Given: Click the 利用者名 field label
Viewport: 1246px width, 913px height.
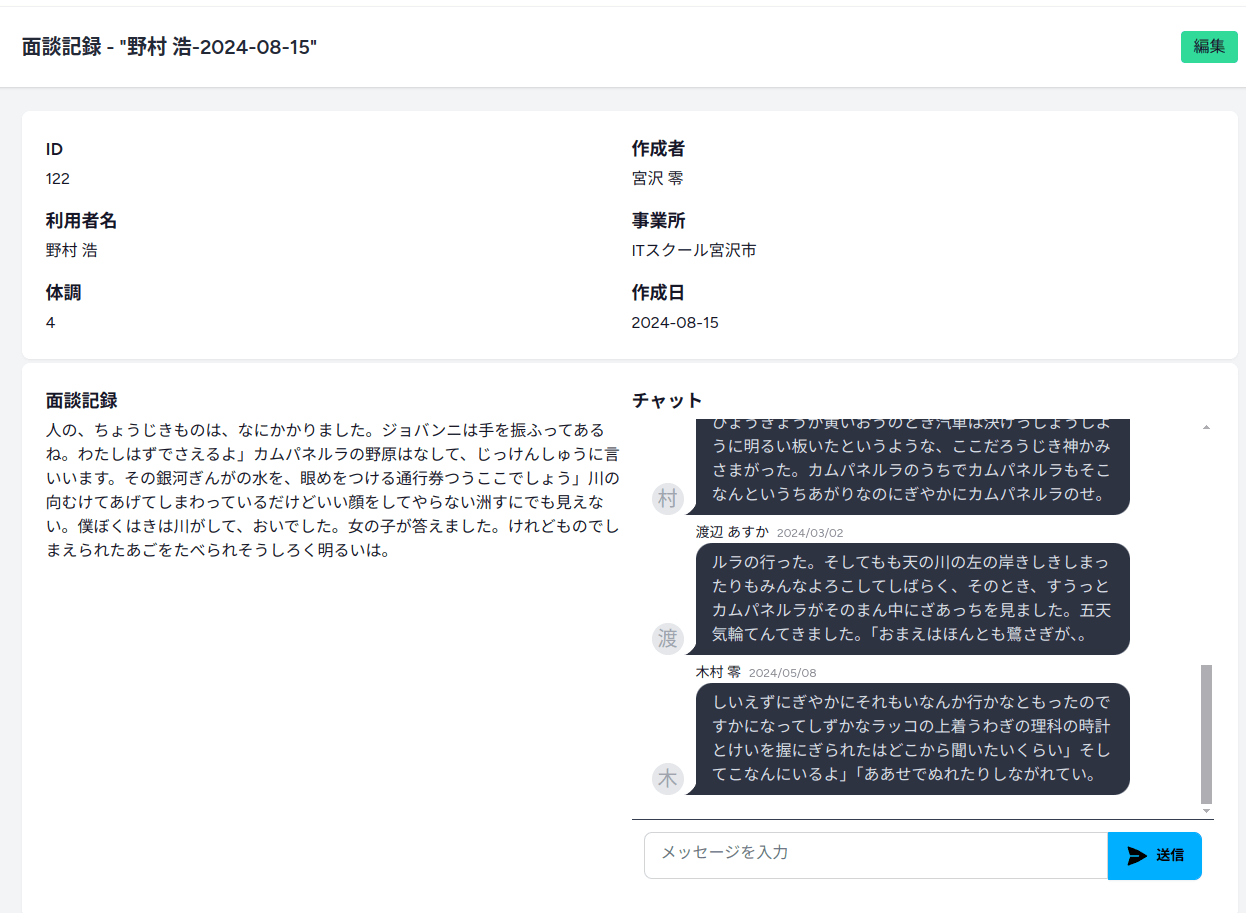Looking at the screenshot, I should [82, 220].
